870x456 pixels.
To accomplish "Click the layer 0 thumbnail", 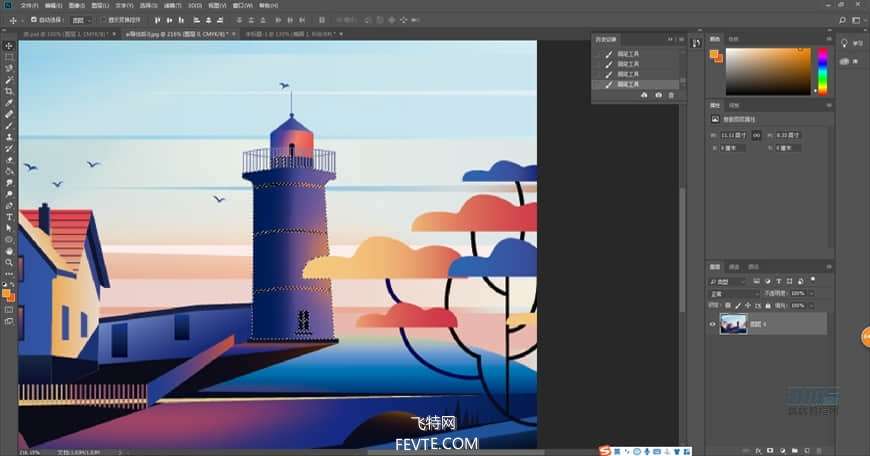I will [733, 324].
